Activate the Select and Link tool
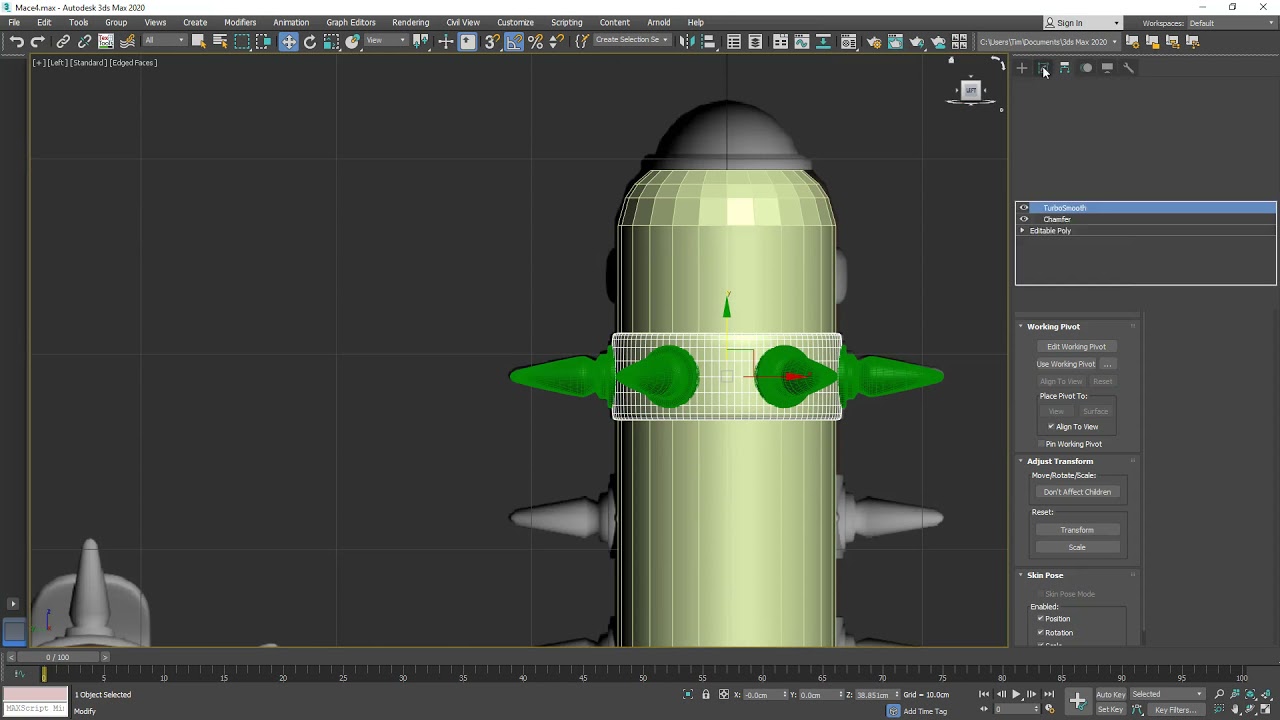The height and width of the screenshot is (720, 1280). (x=63, y=41)
